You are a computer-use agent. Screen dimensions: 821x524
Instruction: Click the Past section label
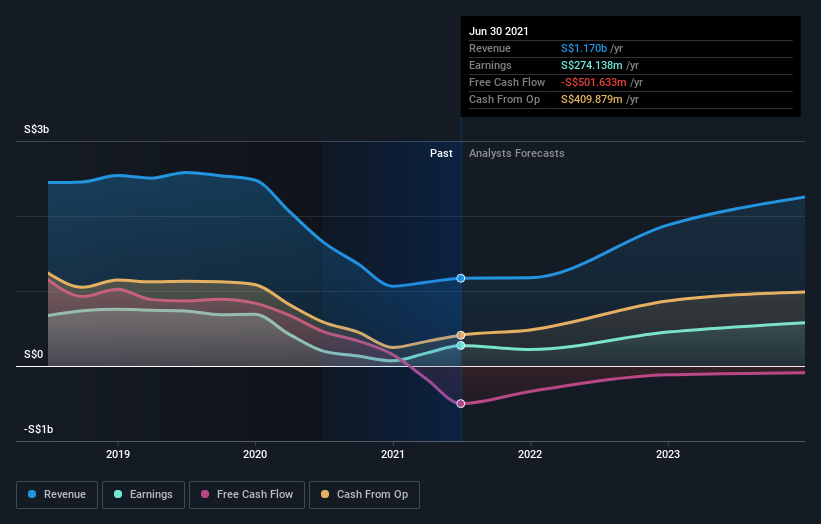[441, 153]
